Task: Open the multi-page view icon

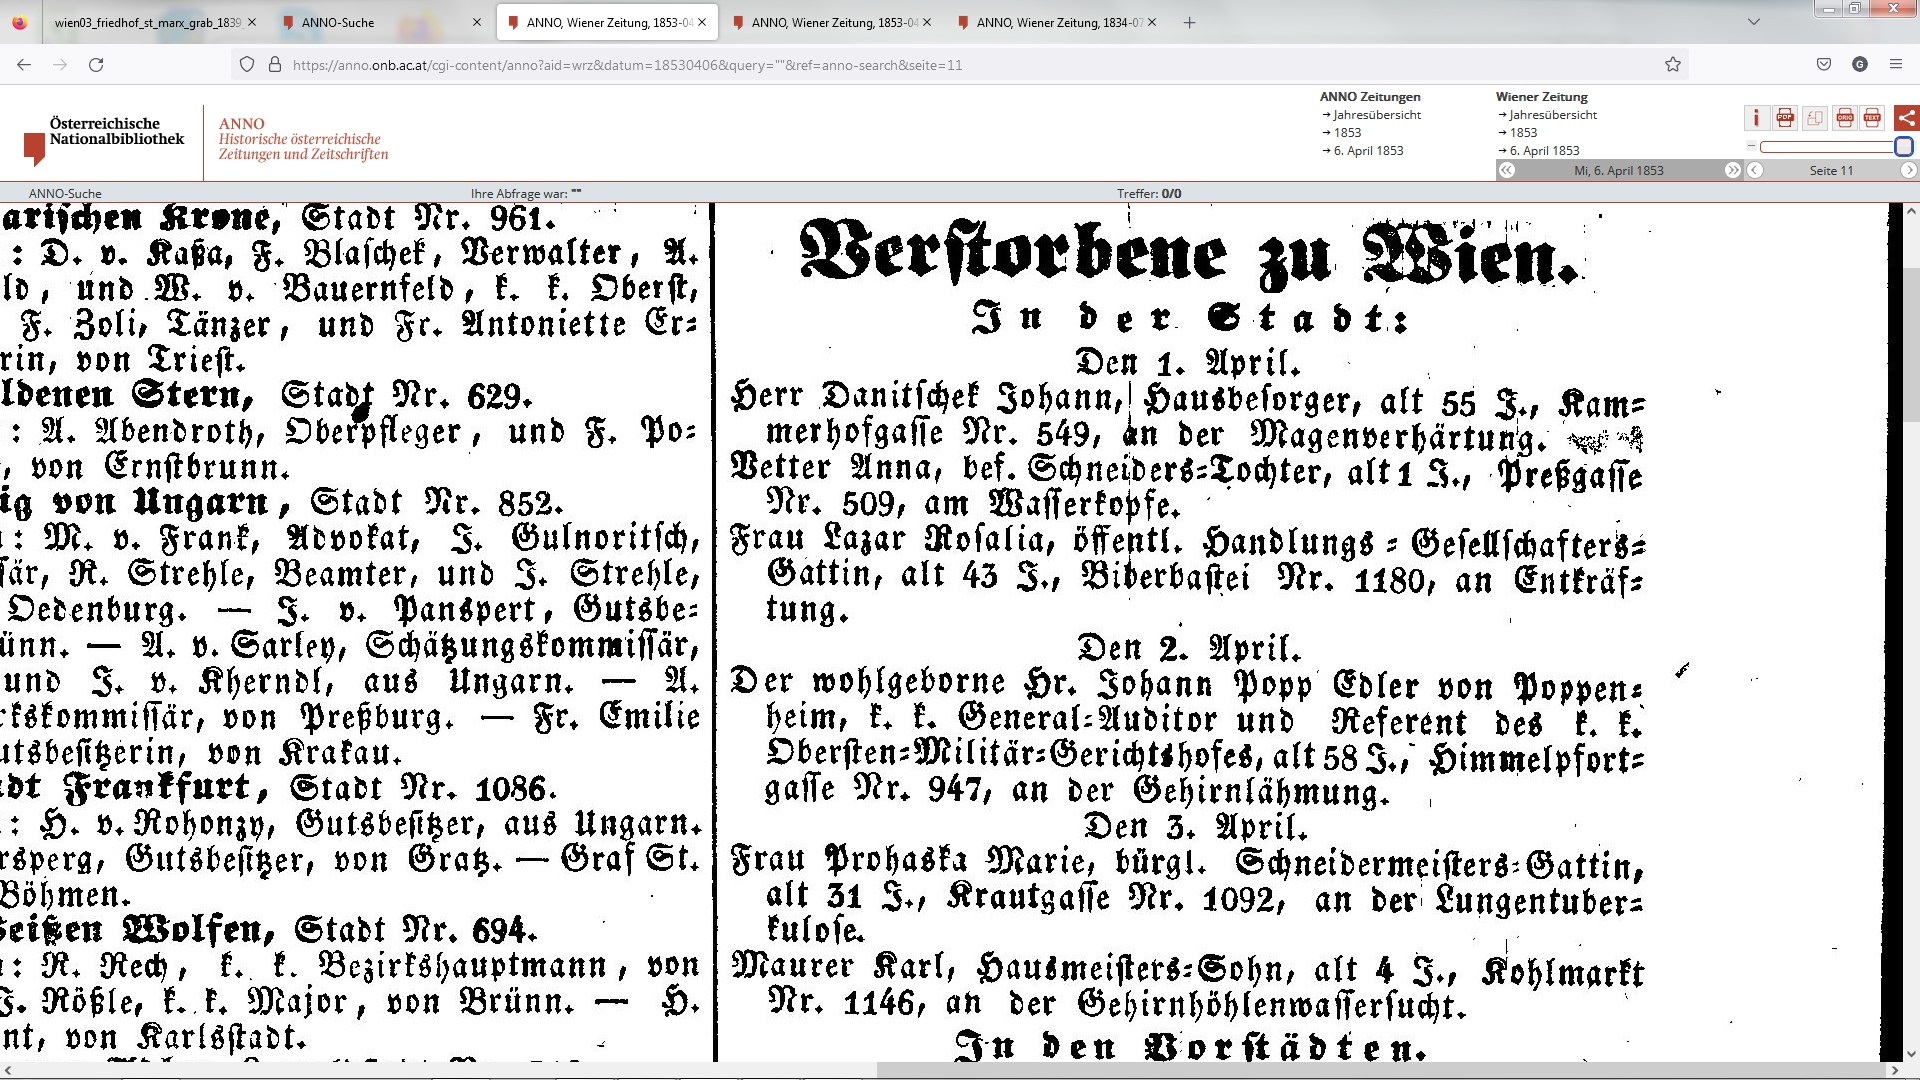Action: point(1815,118)
